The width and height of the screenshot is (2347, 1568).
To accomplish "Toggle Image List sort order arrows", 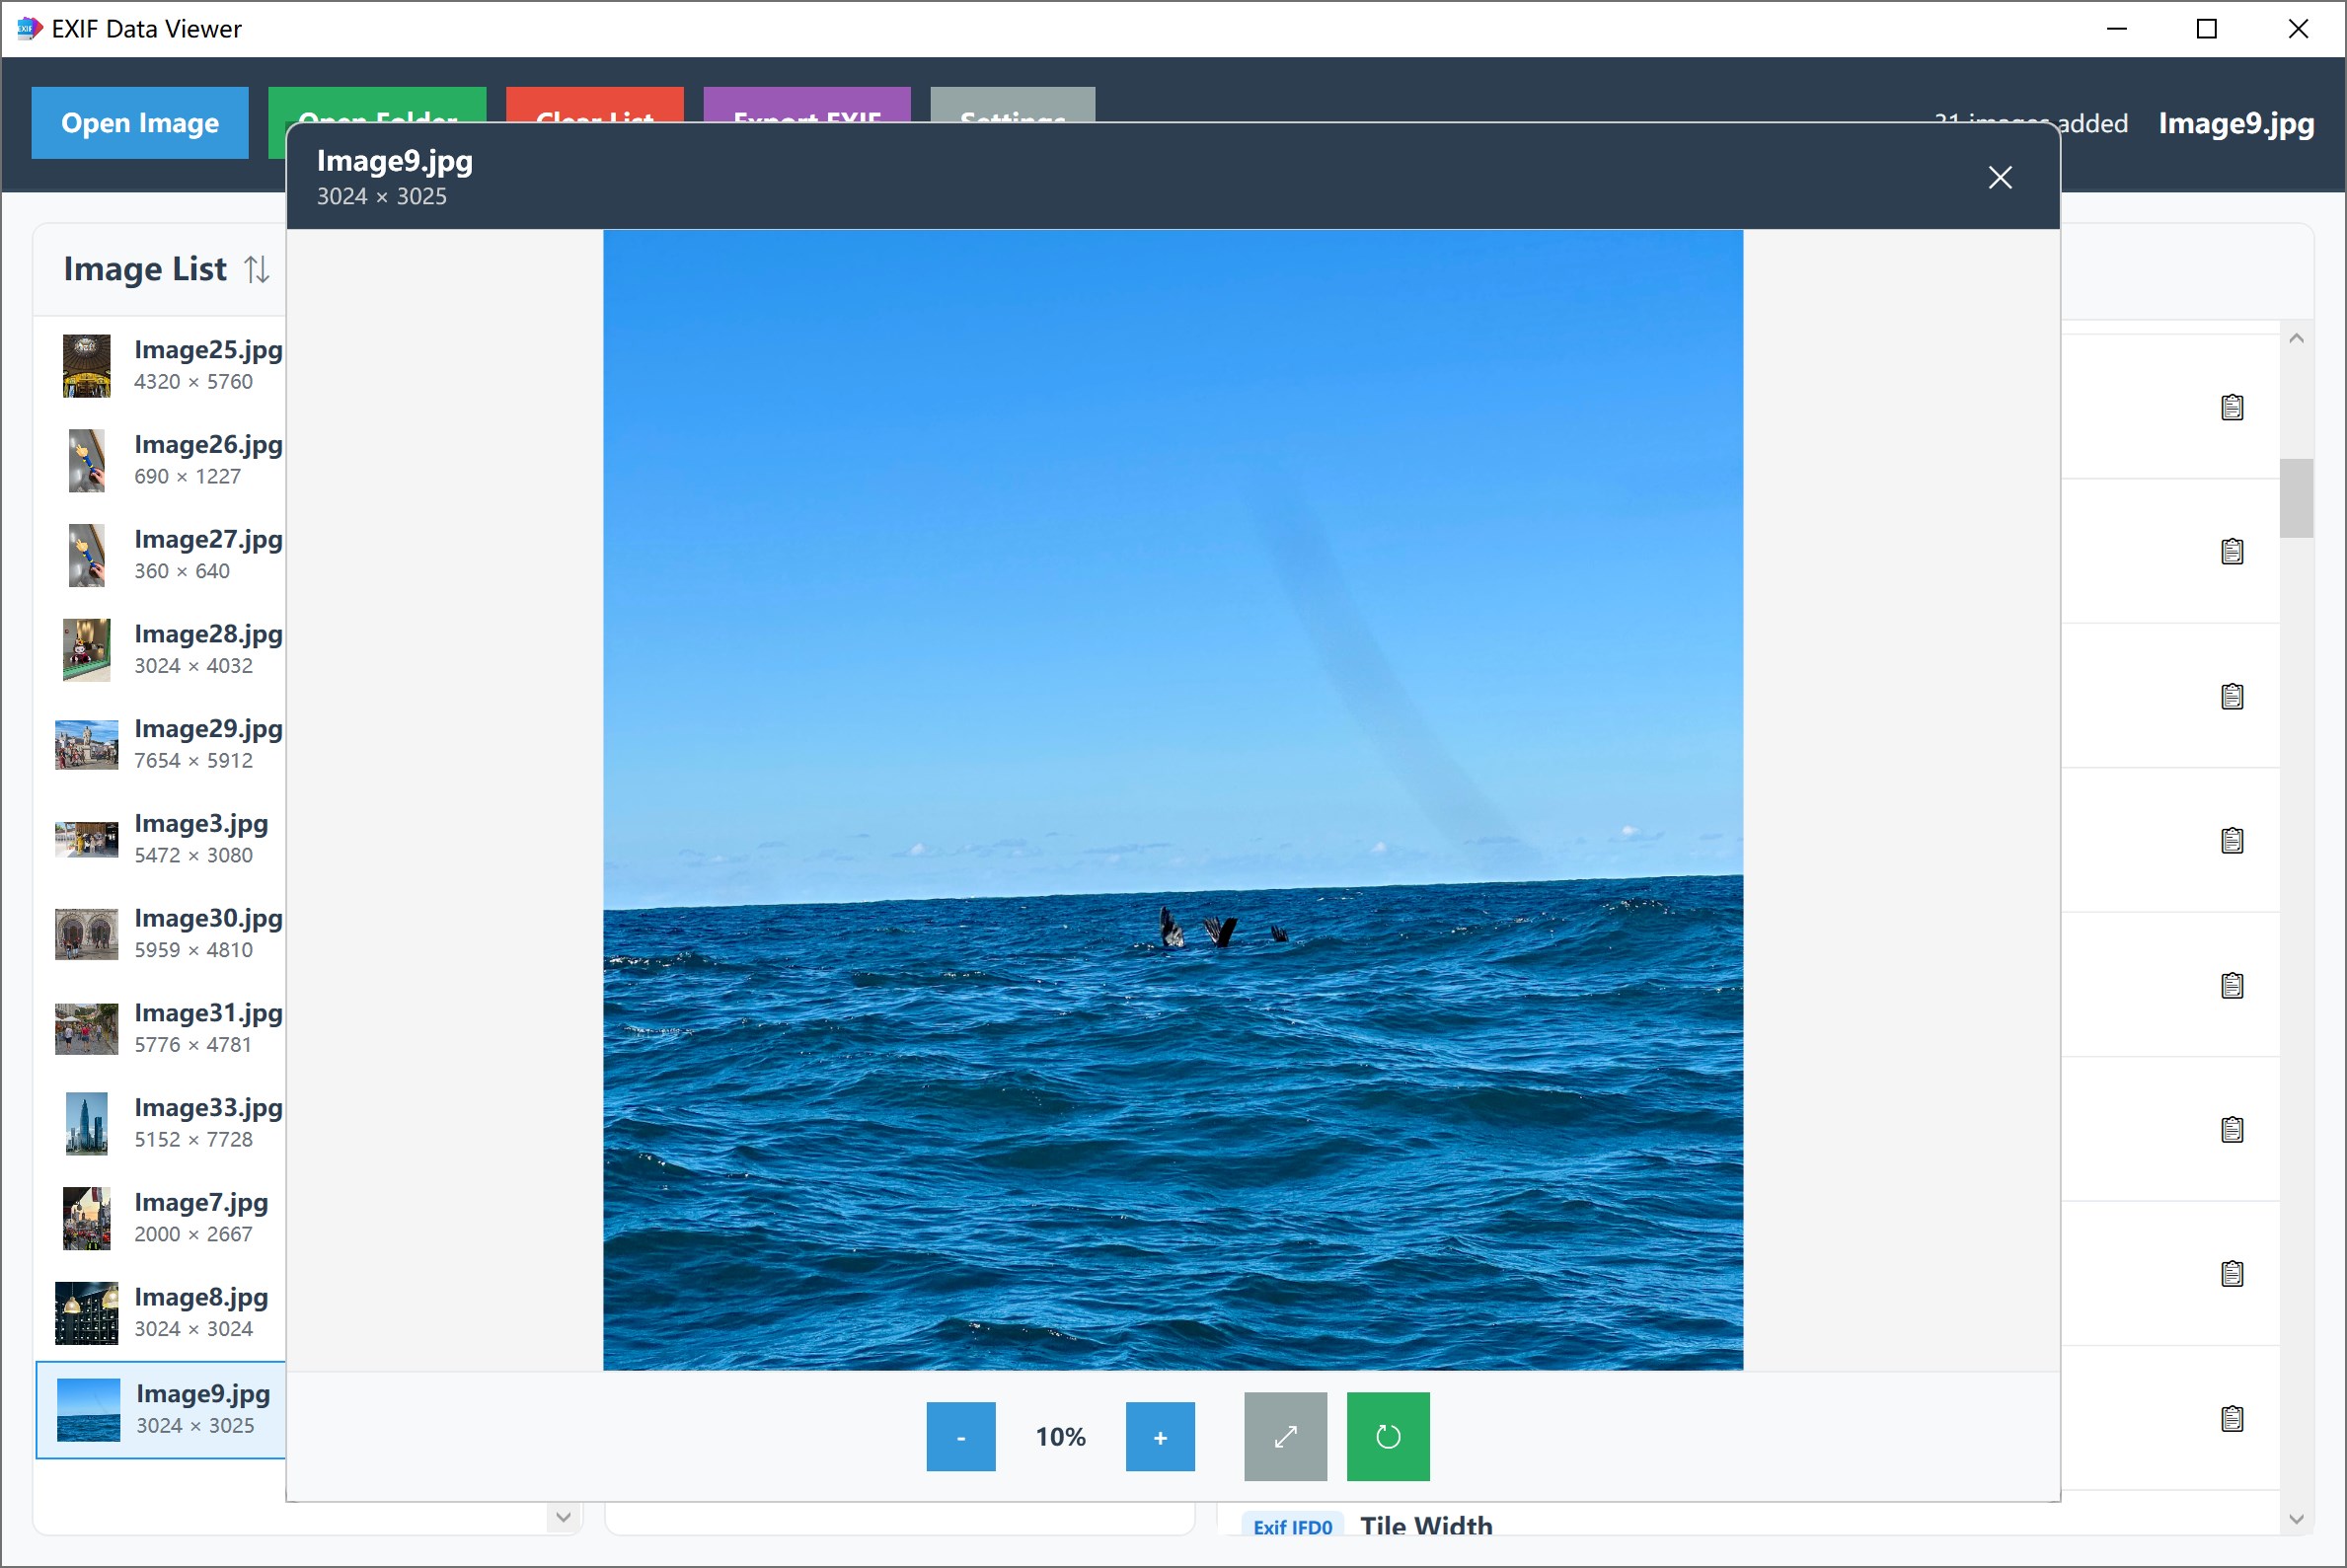I will 257,269.
